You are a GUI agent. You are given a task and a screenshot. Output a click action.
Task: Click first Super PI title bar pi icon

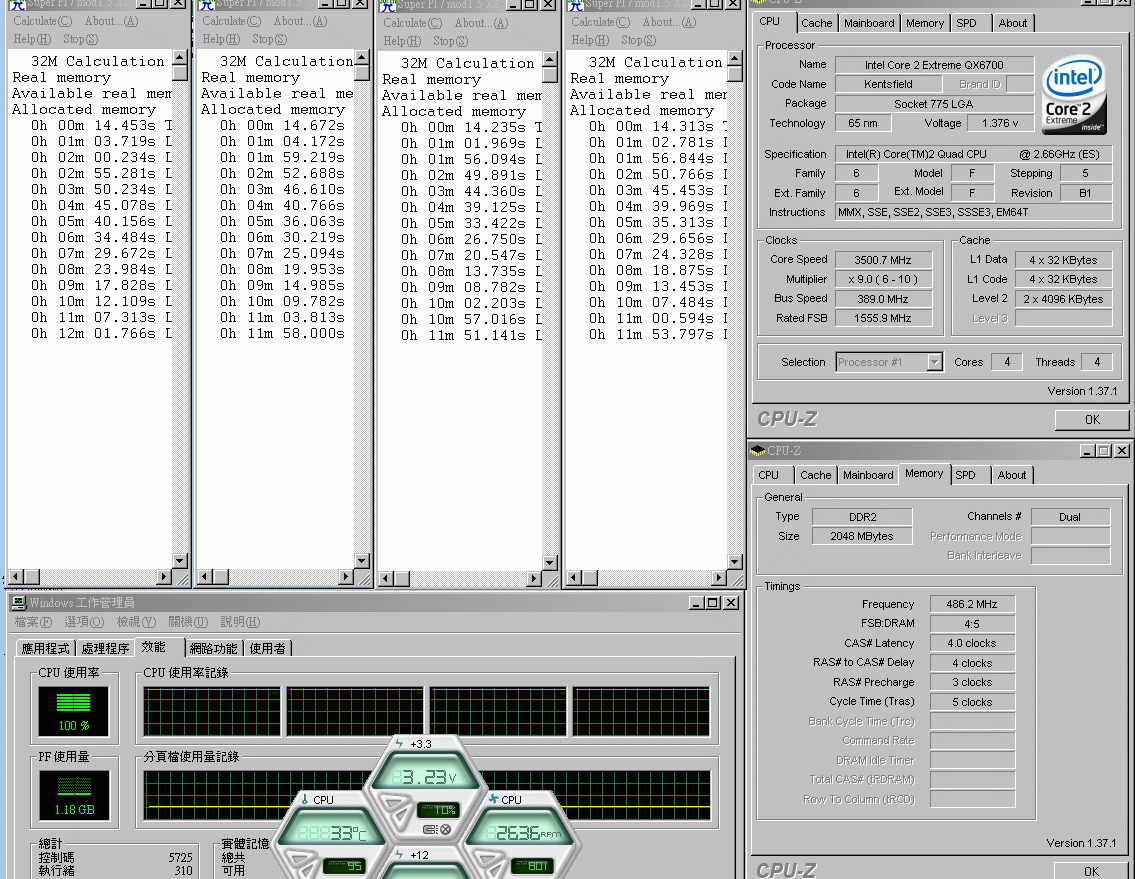point(17,4)
